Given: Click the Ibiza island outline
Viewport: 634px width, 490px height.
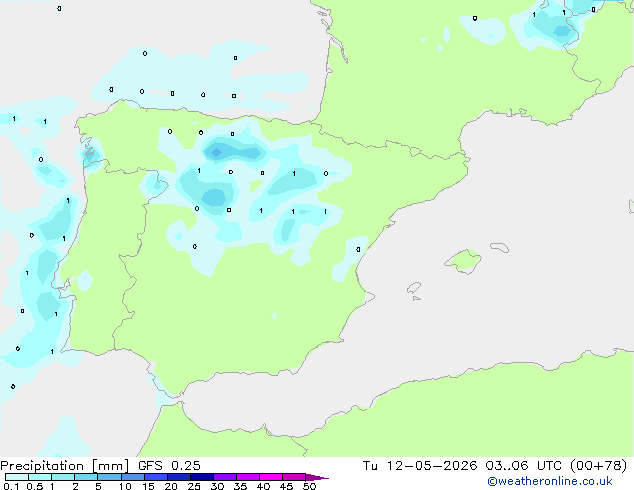Looking at the screenshot, I should point(414,288).
